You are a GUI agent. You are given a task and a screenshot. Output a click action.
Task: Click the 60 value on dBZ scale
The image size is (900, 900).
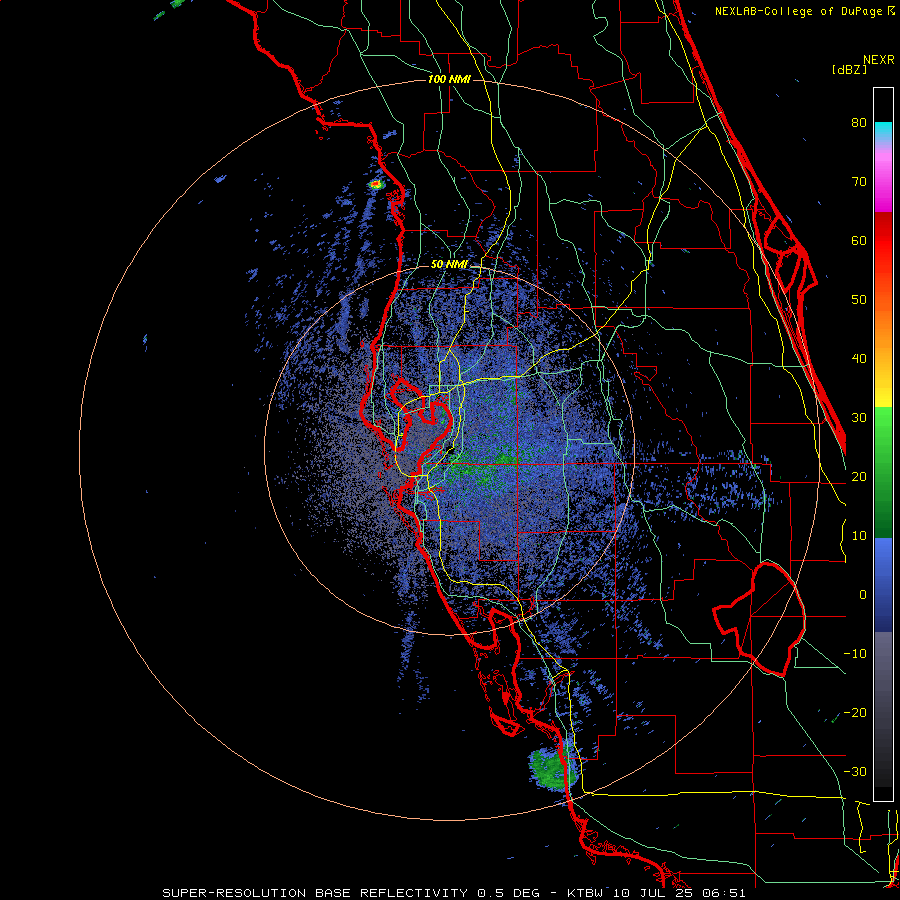pos(859,241)
